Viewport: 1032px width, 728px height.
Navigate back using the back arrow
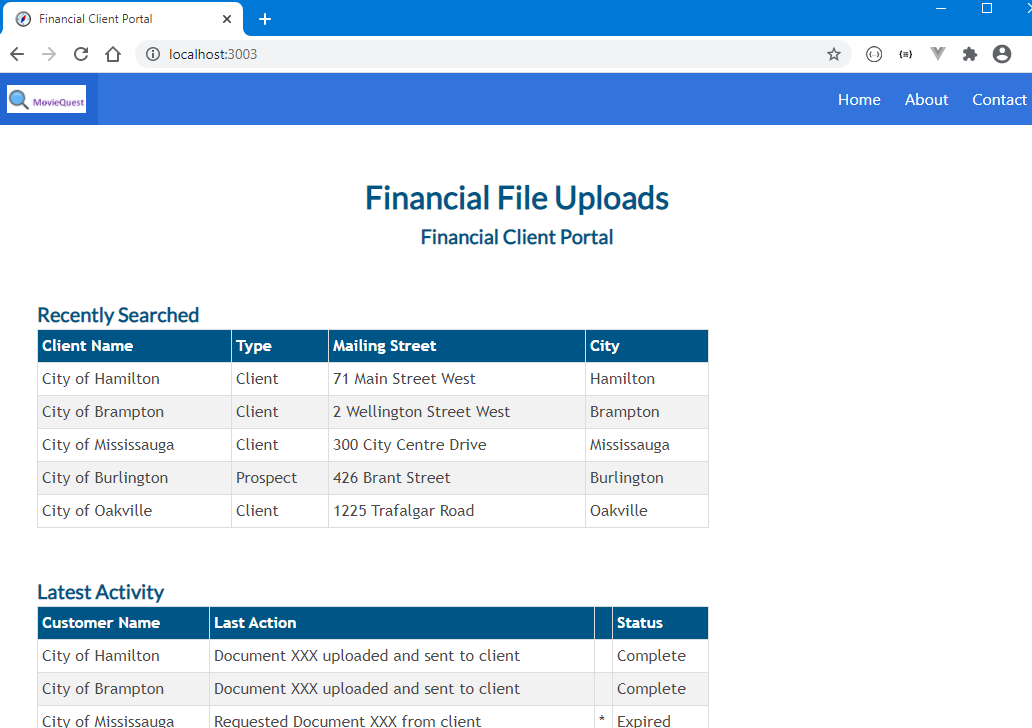pyautogui.click(x=16, y=54)
